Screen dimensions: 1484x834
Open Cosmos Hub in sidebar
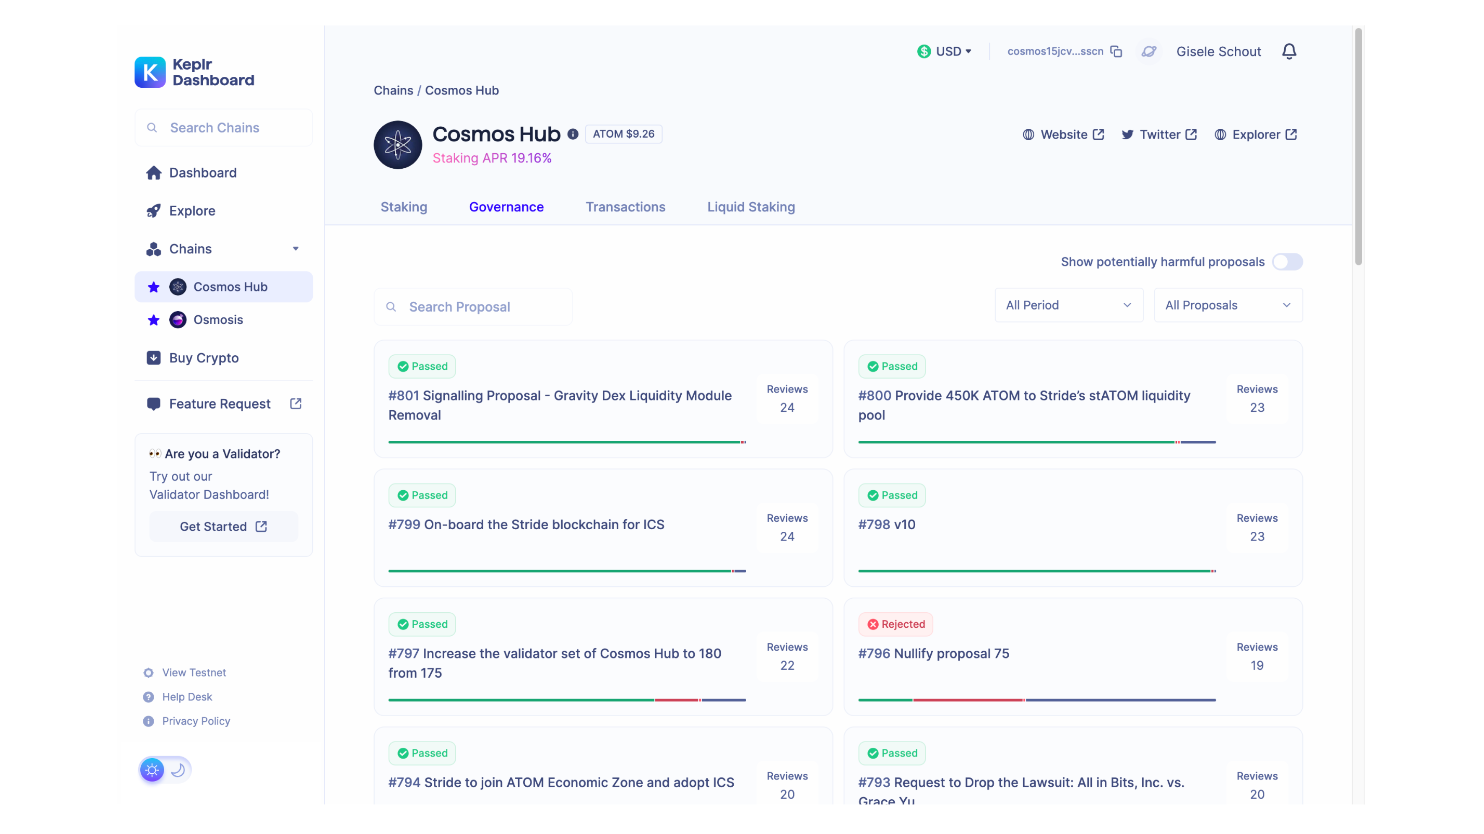coord(224,287)
